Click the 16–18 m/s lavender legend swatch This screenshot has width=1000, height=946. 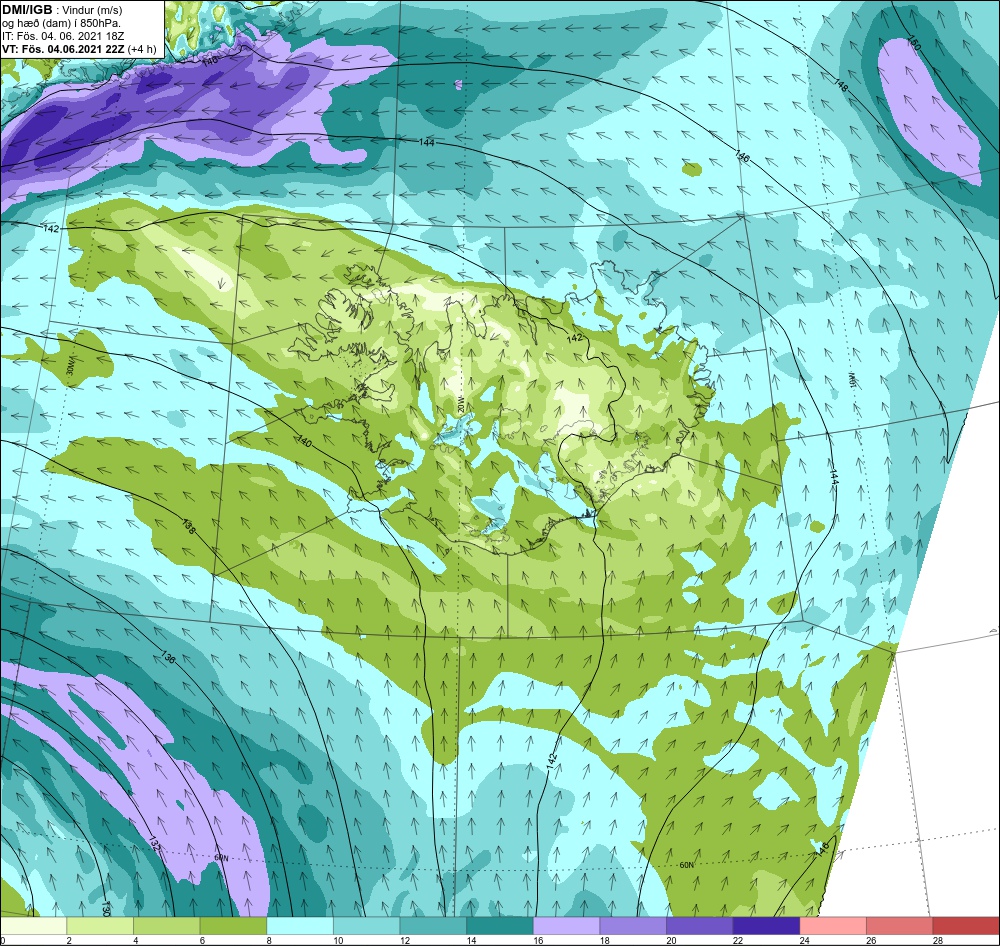click(x=566, y=926)
